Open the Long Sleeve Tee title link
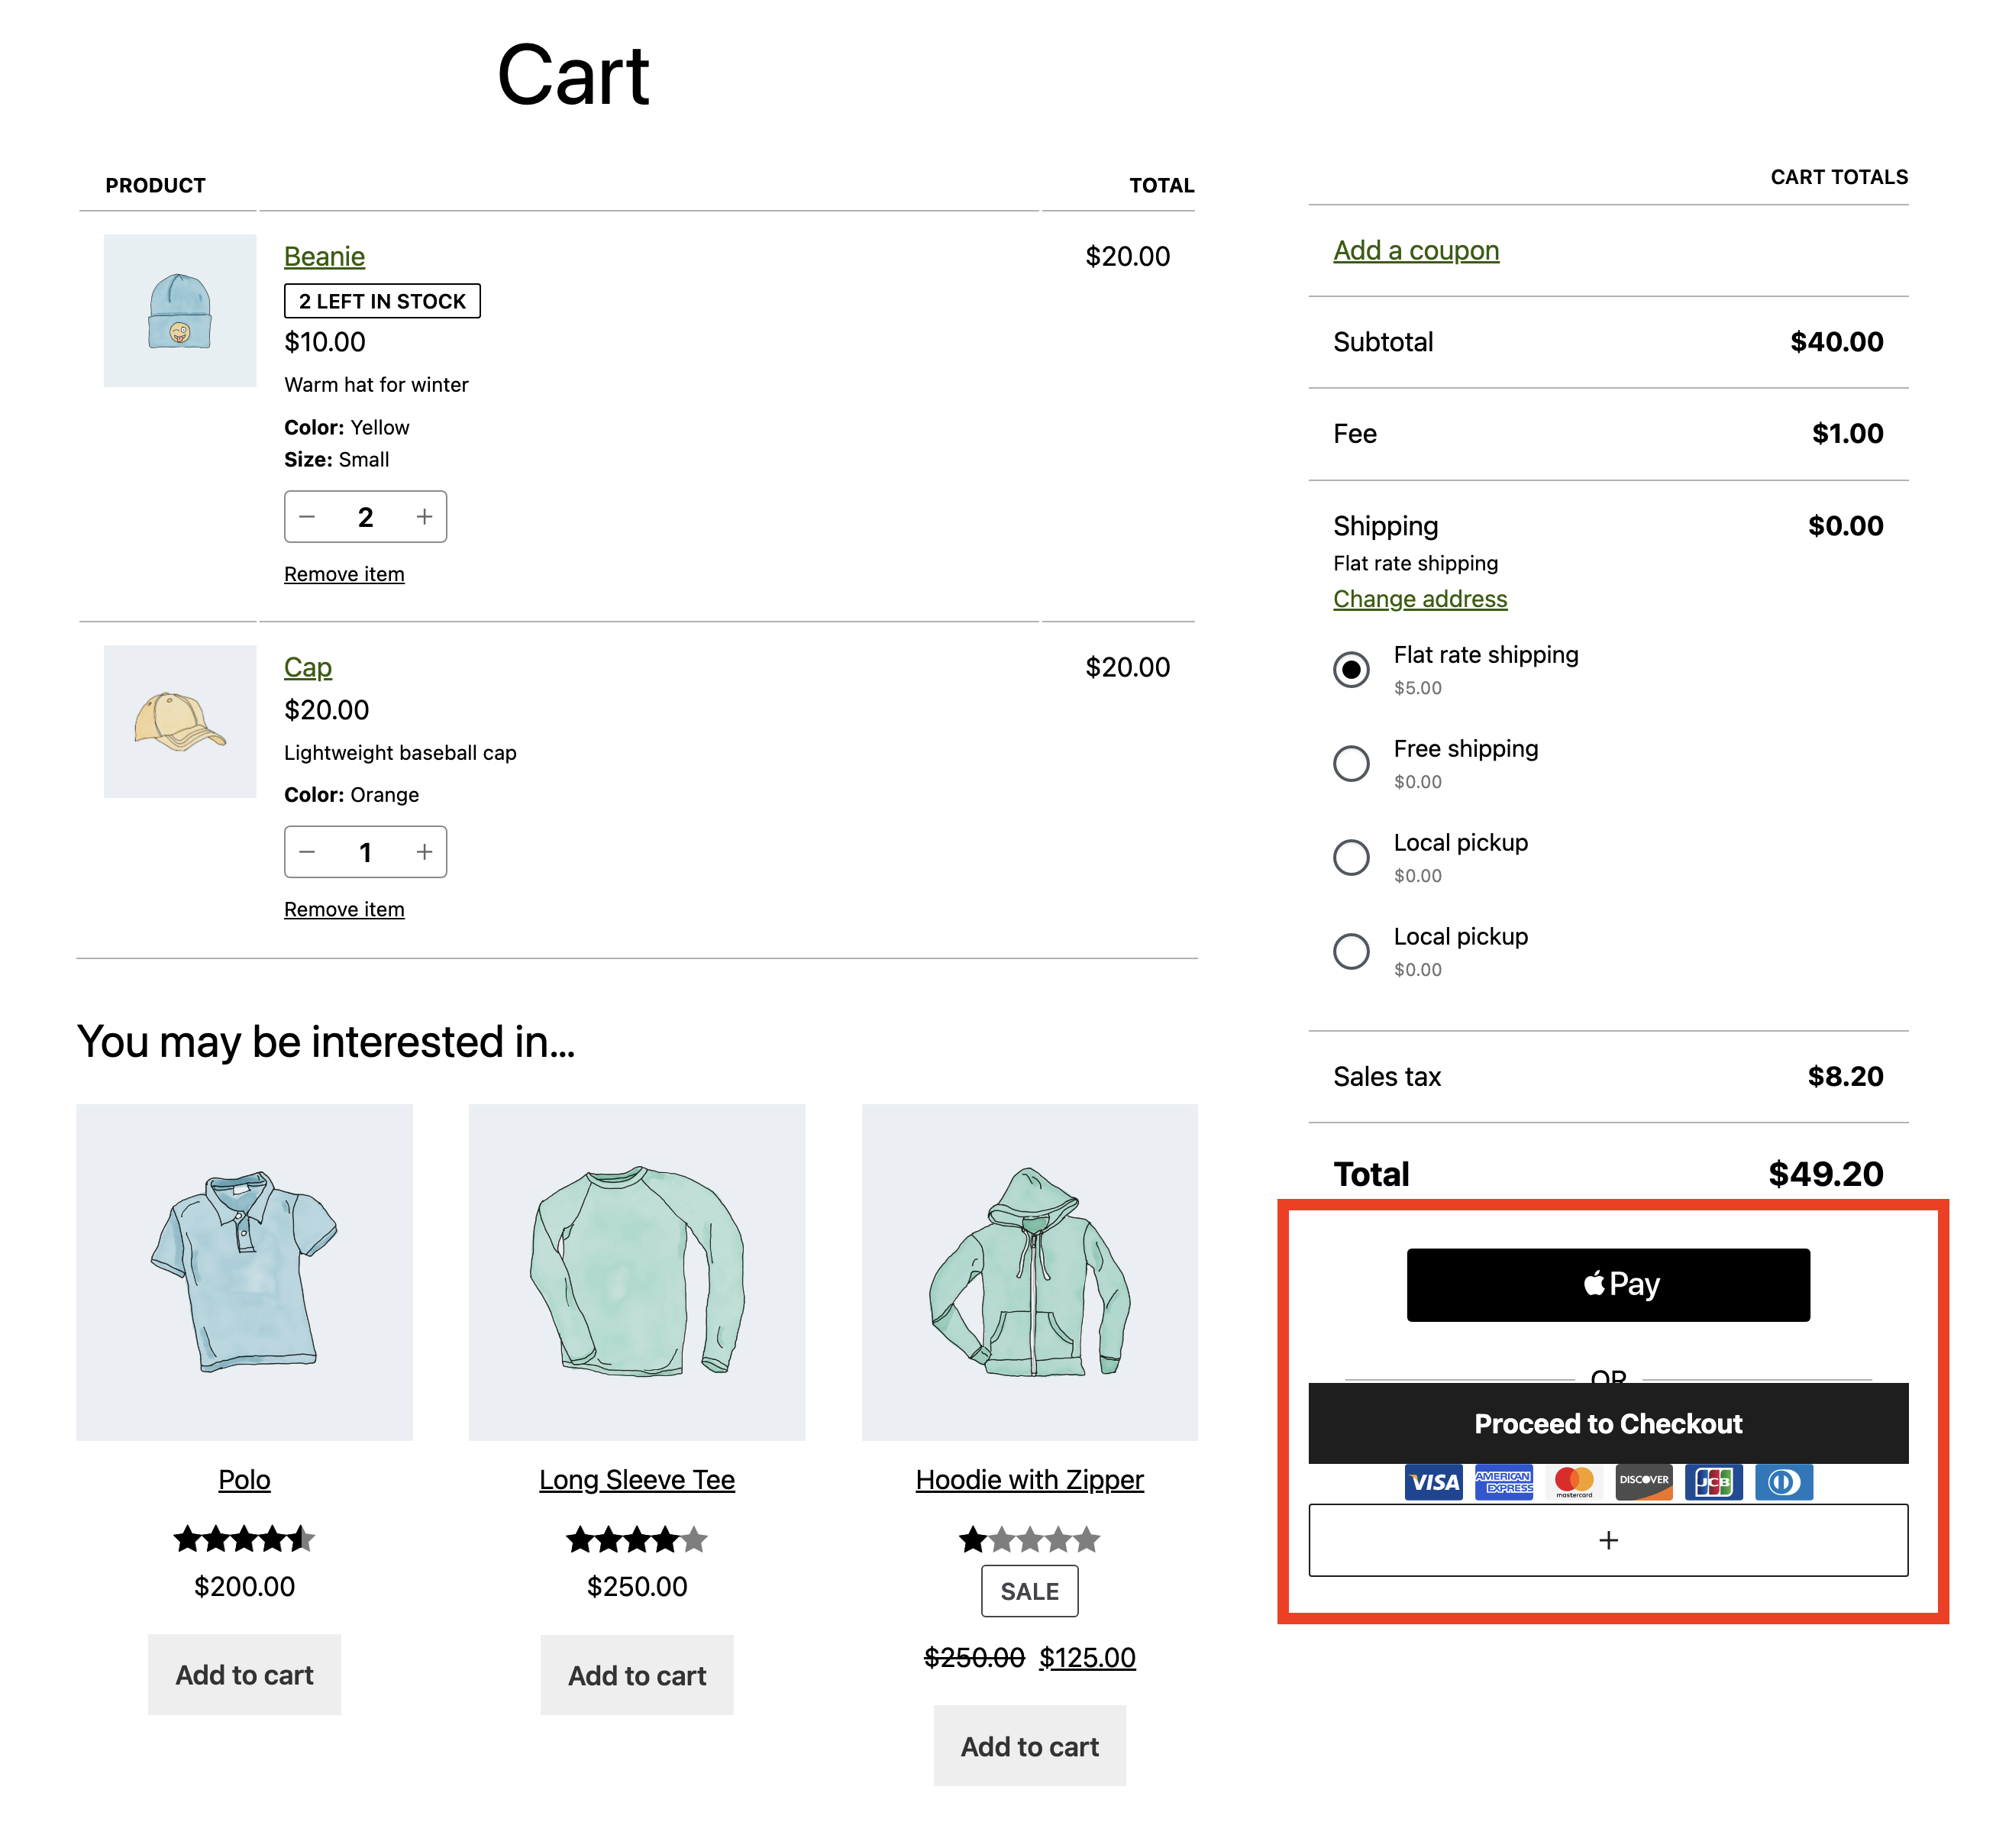The height and width of the screenshot is (1848, 1996). [637, 1480]
